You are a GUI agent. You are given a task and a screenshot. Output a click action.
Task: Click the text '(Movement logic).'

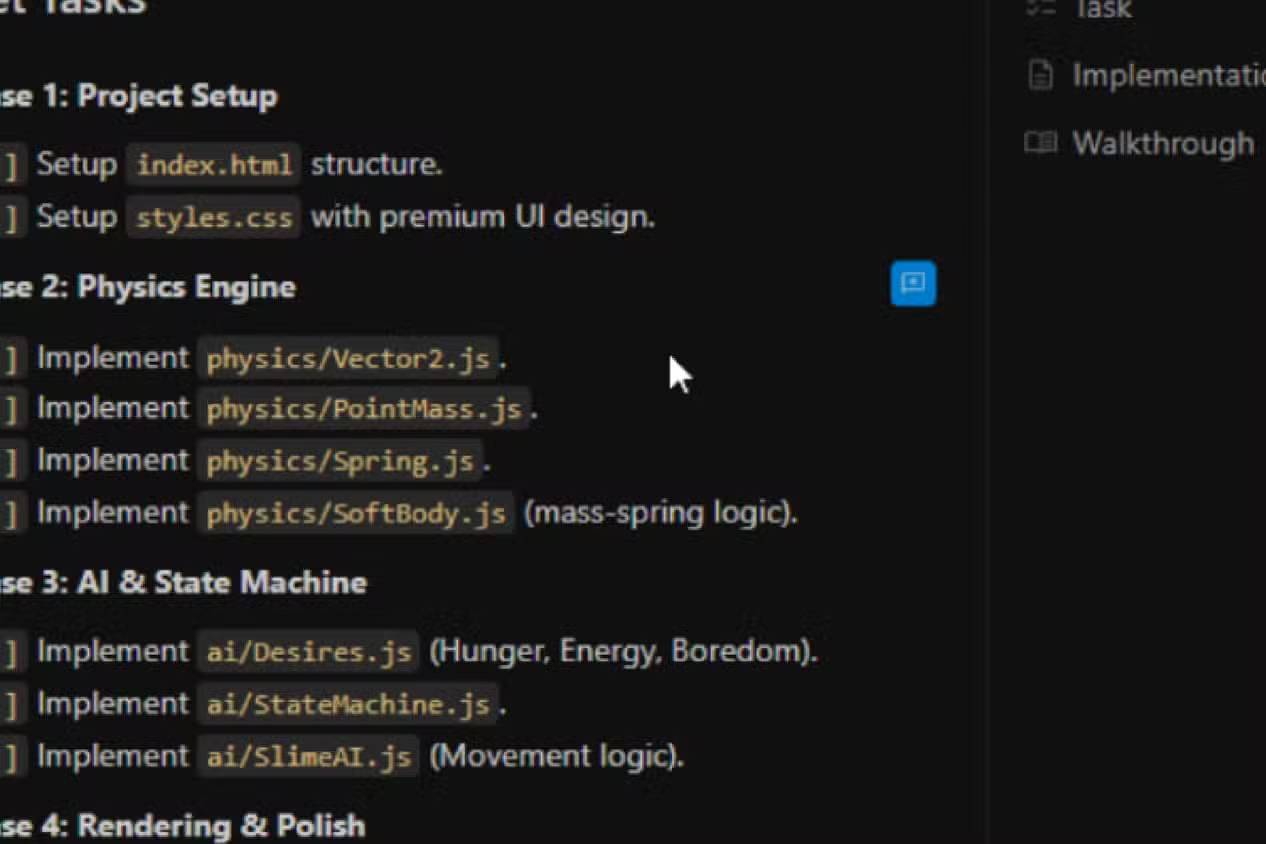point(556,756)
